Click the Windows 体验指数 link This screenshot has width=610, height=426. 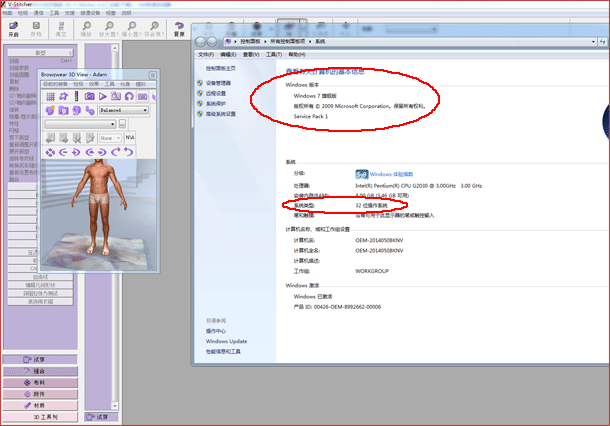[391, 174]
